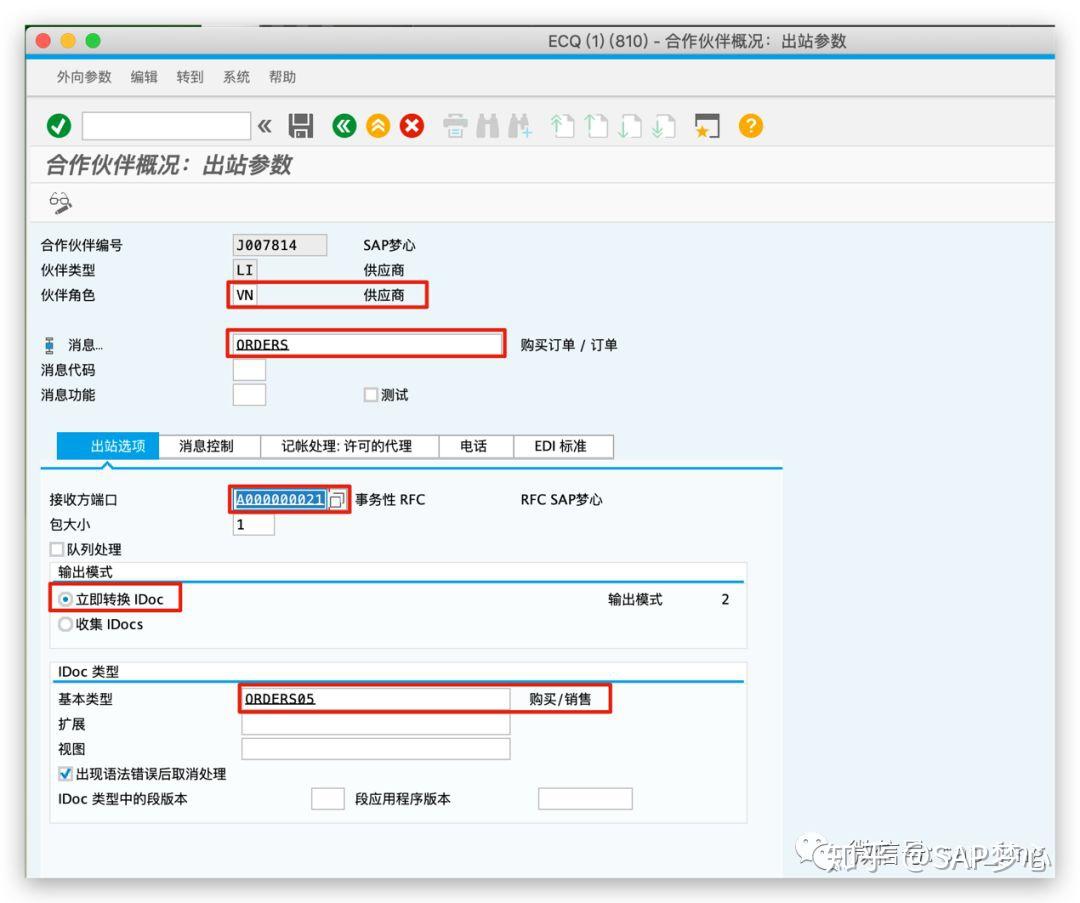
Task: Click the 段应用程序版本 field
Action: click(585, 799)
